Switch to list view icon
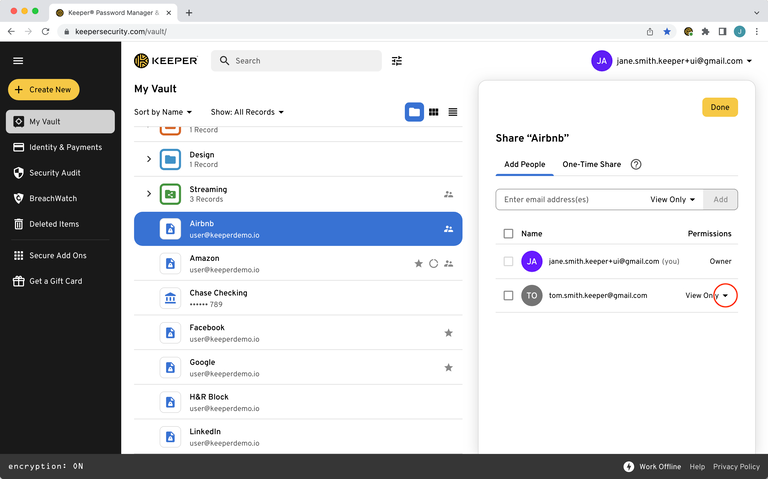The height and width of the screenshot is (479, 768). tap(453, 112)
